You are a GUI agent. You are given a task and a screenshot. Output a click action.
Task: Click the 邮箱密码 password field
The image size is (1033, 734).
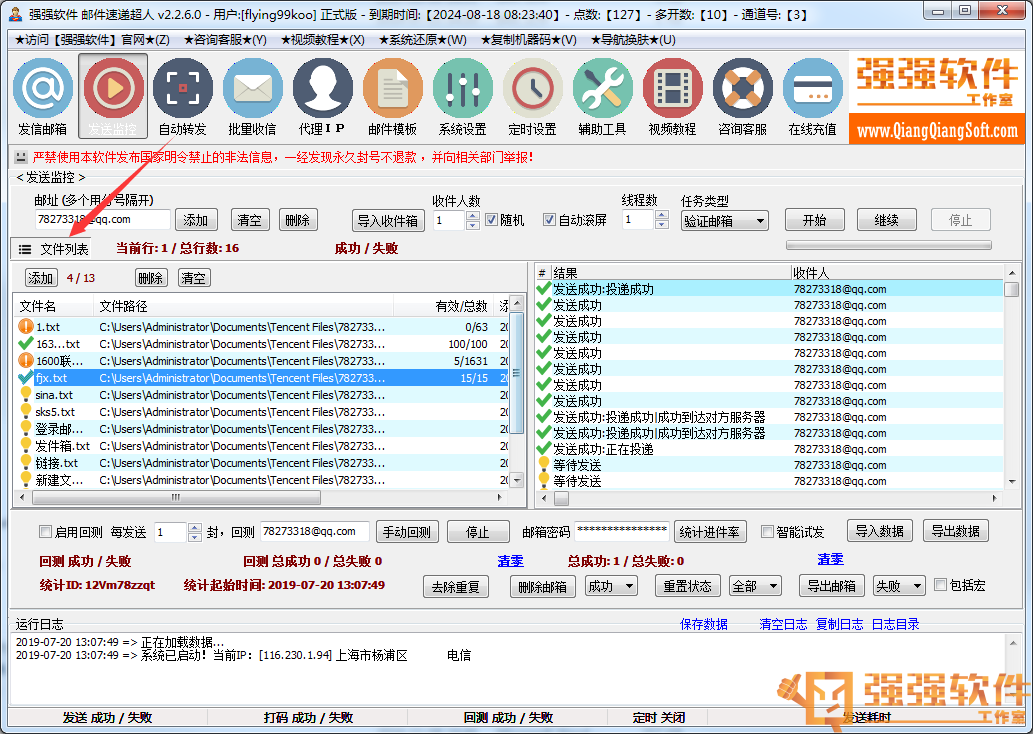tap(622, 532)
